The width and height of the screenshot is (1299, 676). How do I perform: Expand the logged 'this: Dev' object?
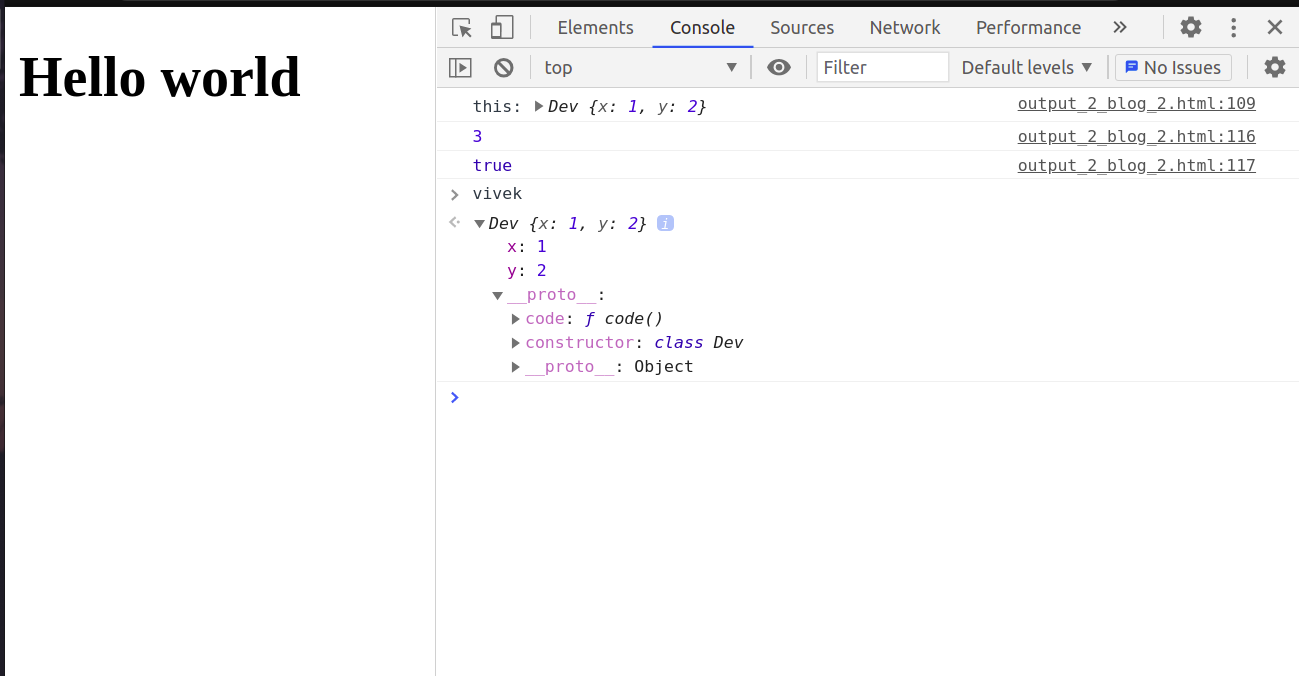539,106
